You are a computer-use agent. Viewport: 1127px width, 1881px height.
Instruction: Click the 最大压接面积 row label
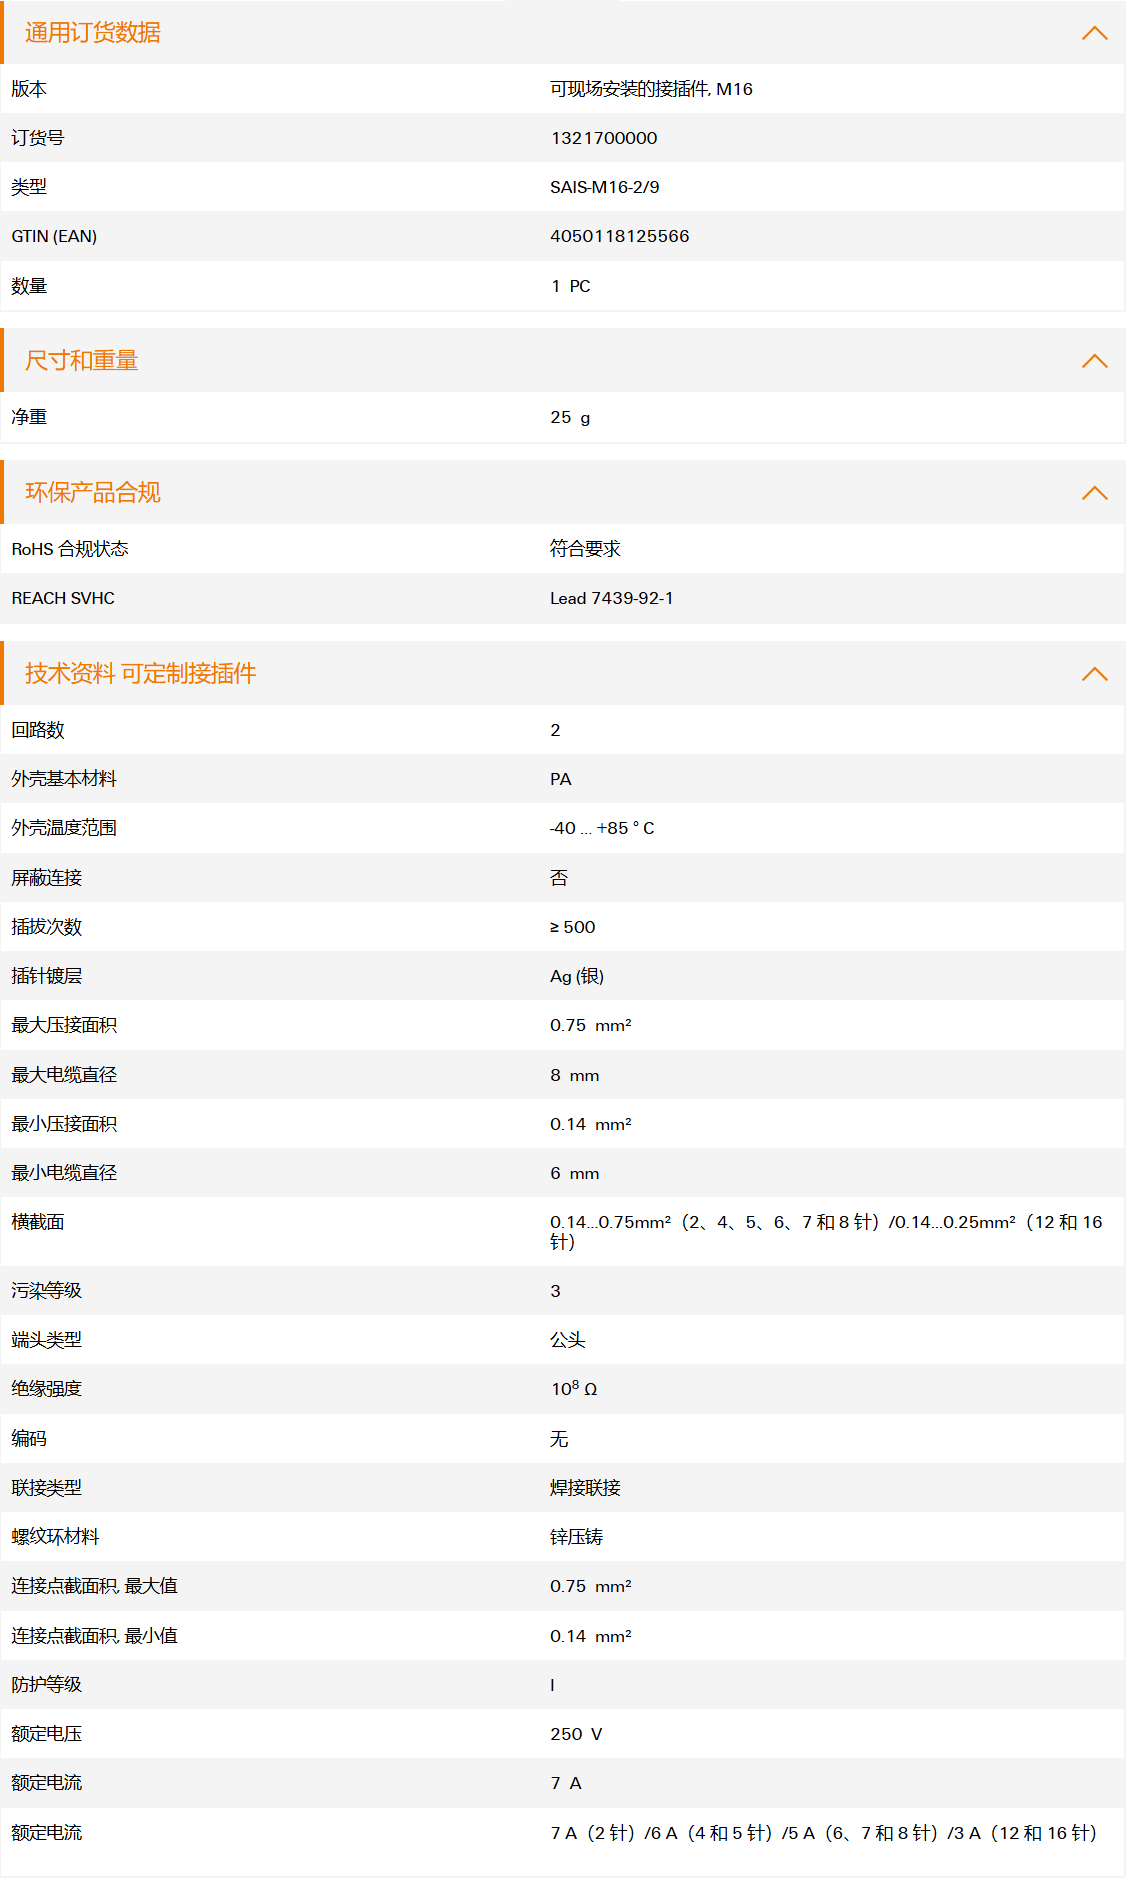(64, 1025)
